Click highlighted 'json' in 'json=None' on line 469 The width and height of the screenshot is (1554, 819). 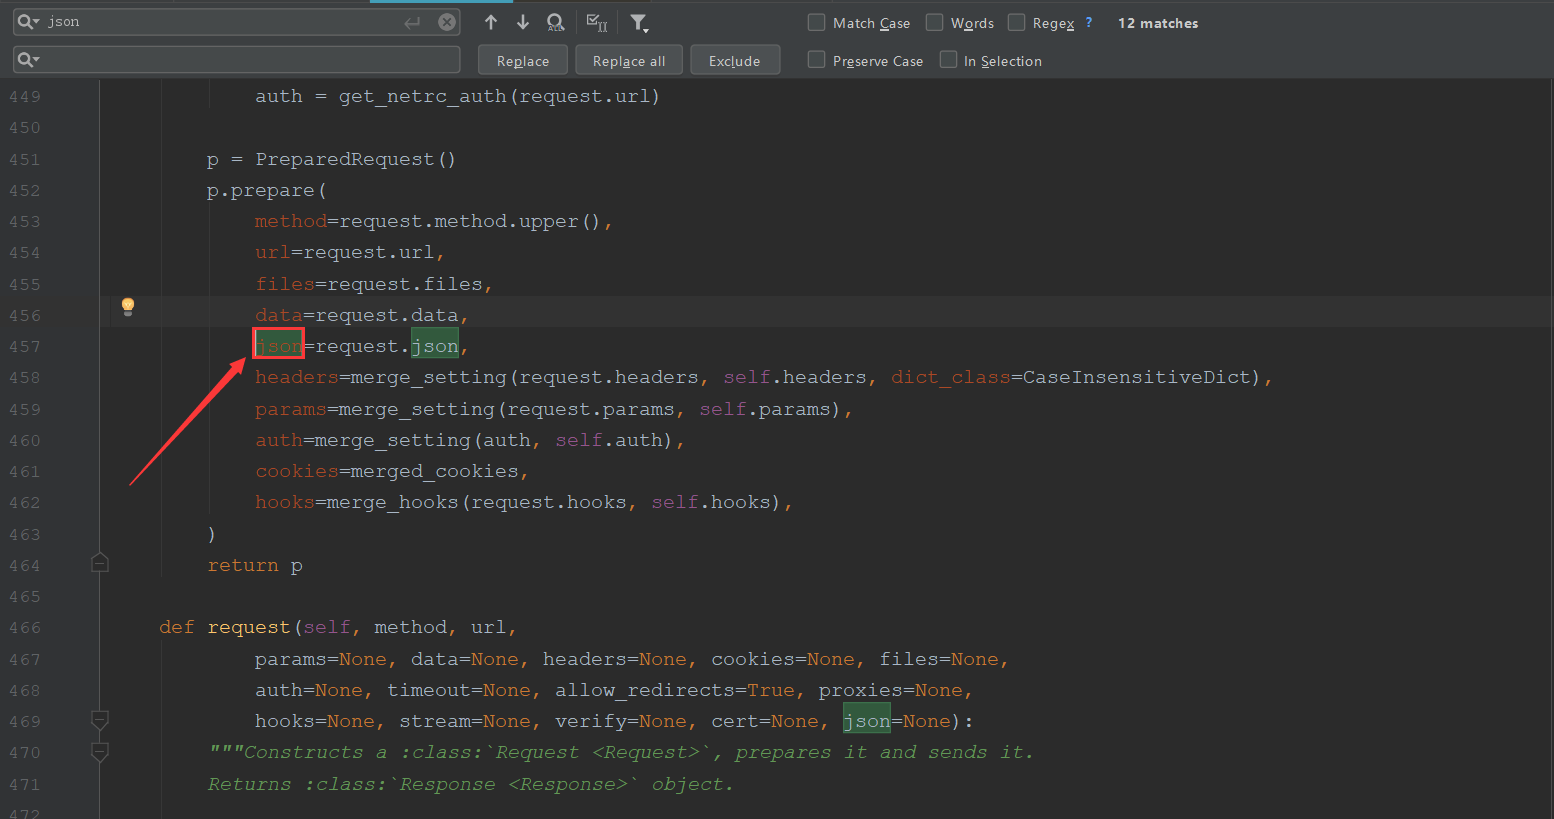867,721
